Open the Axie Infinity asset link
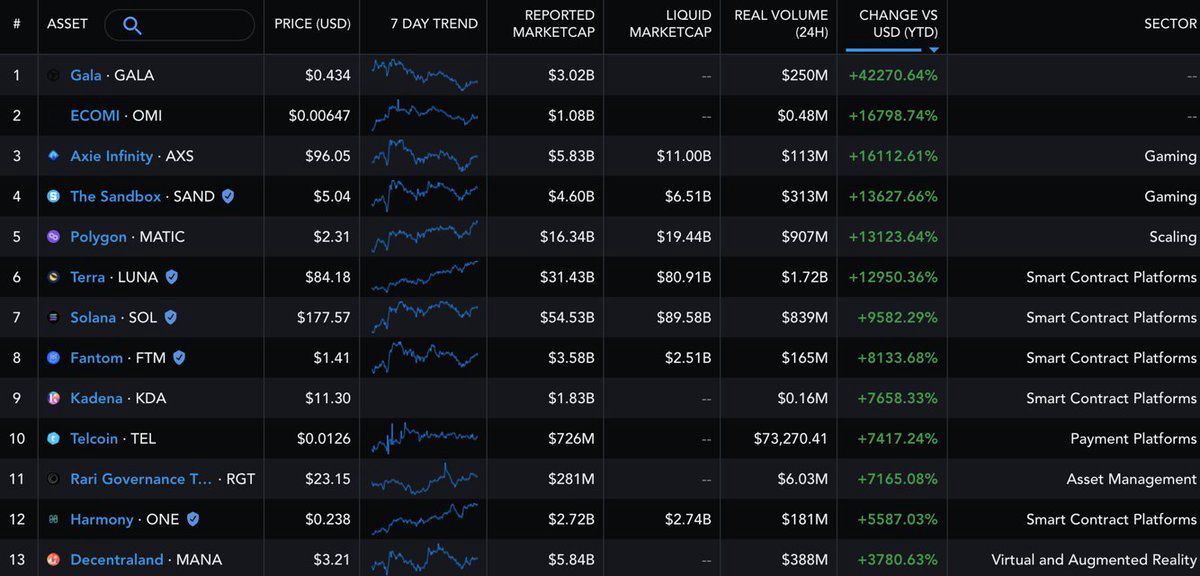Image resolution: width=1200 pixels, height=576 pixels. [112, 156]
